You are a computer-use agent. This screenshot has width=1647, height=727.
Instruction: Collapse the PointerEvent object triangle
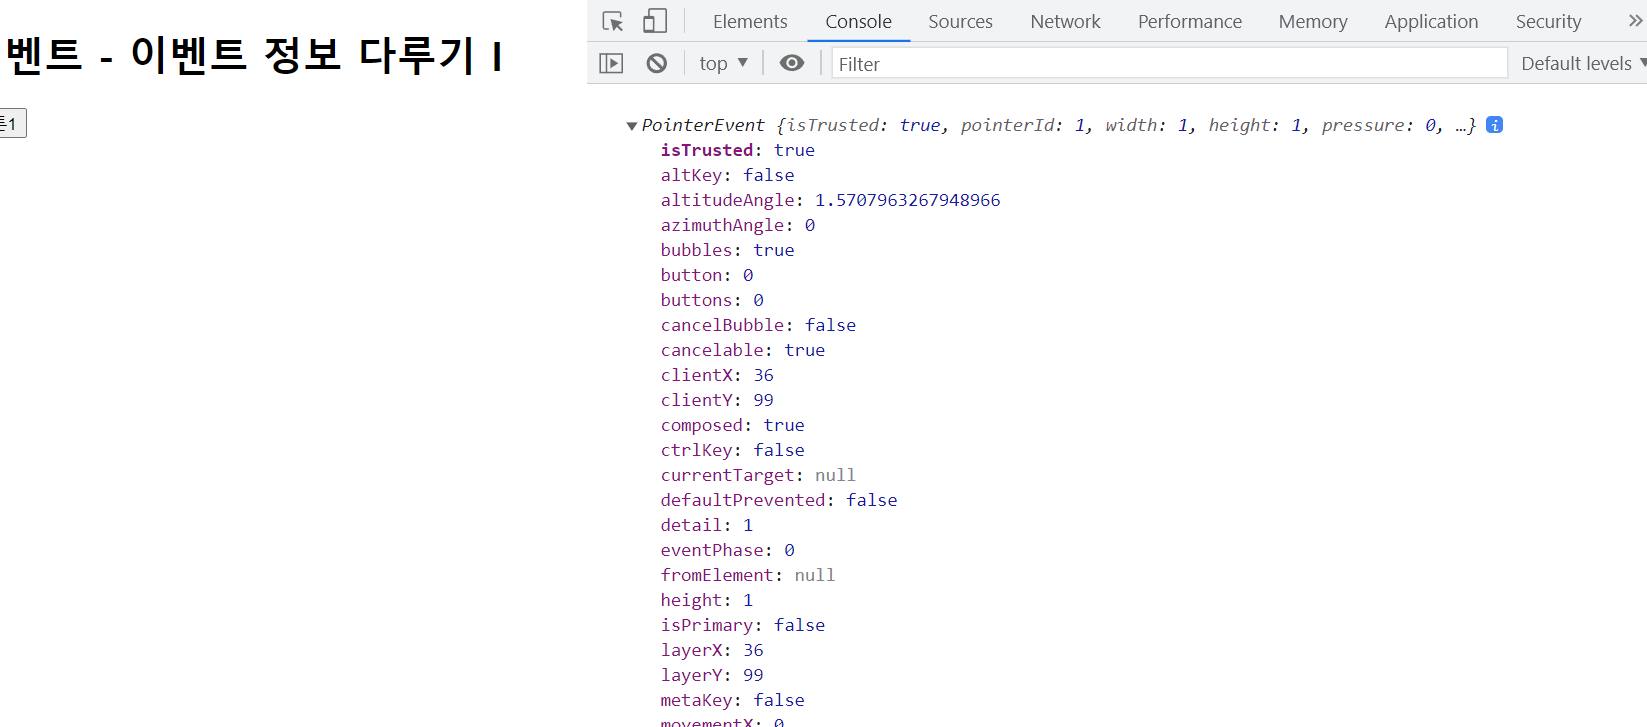point(631,126)
